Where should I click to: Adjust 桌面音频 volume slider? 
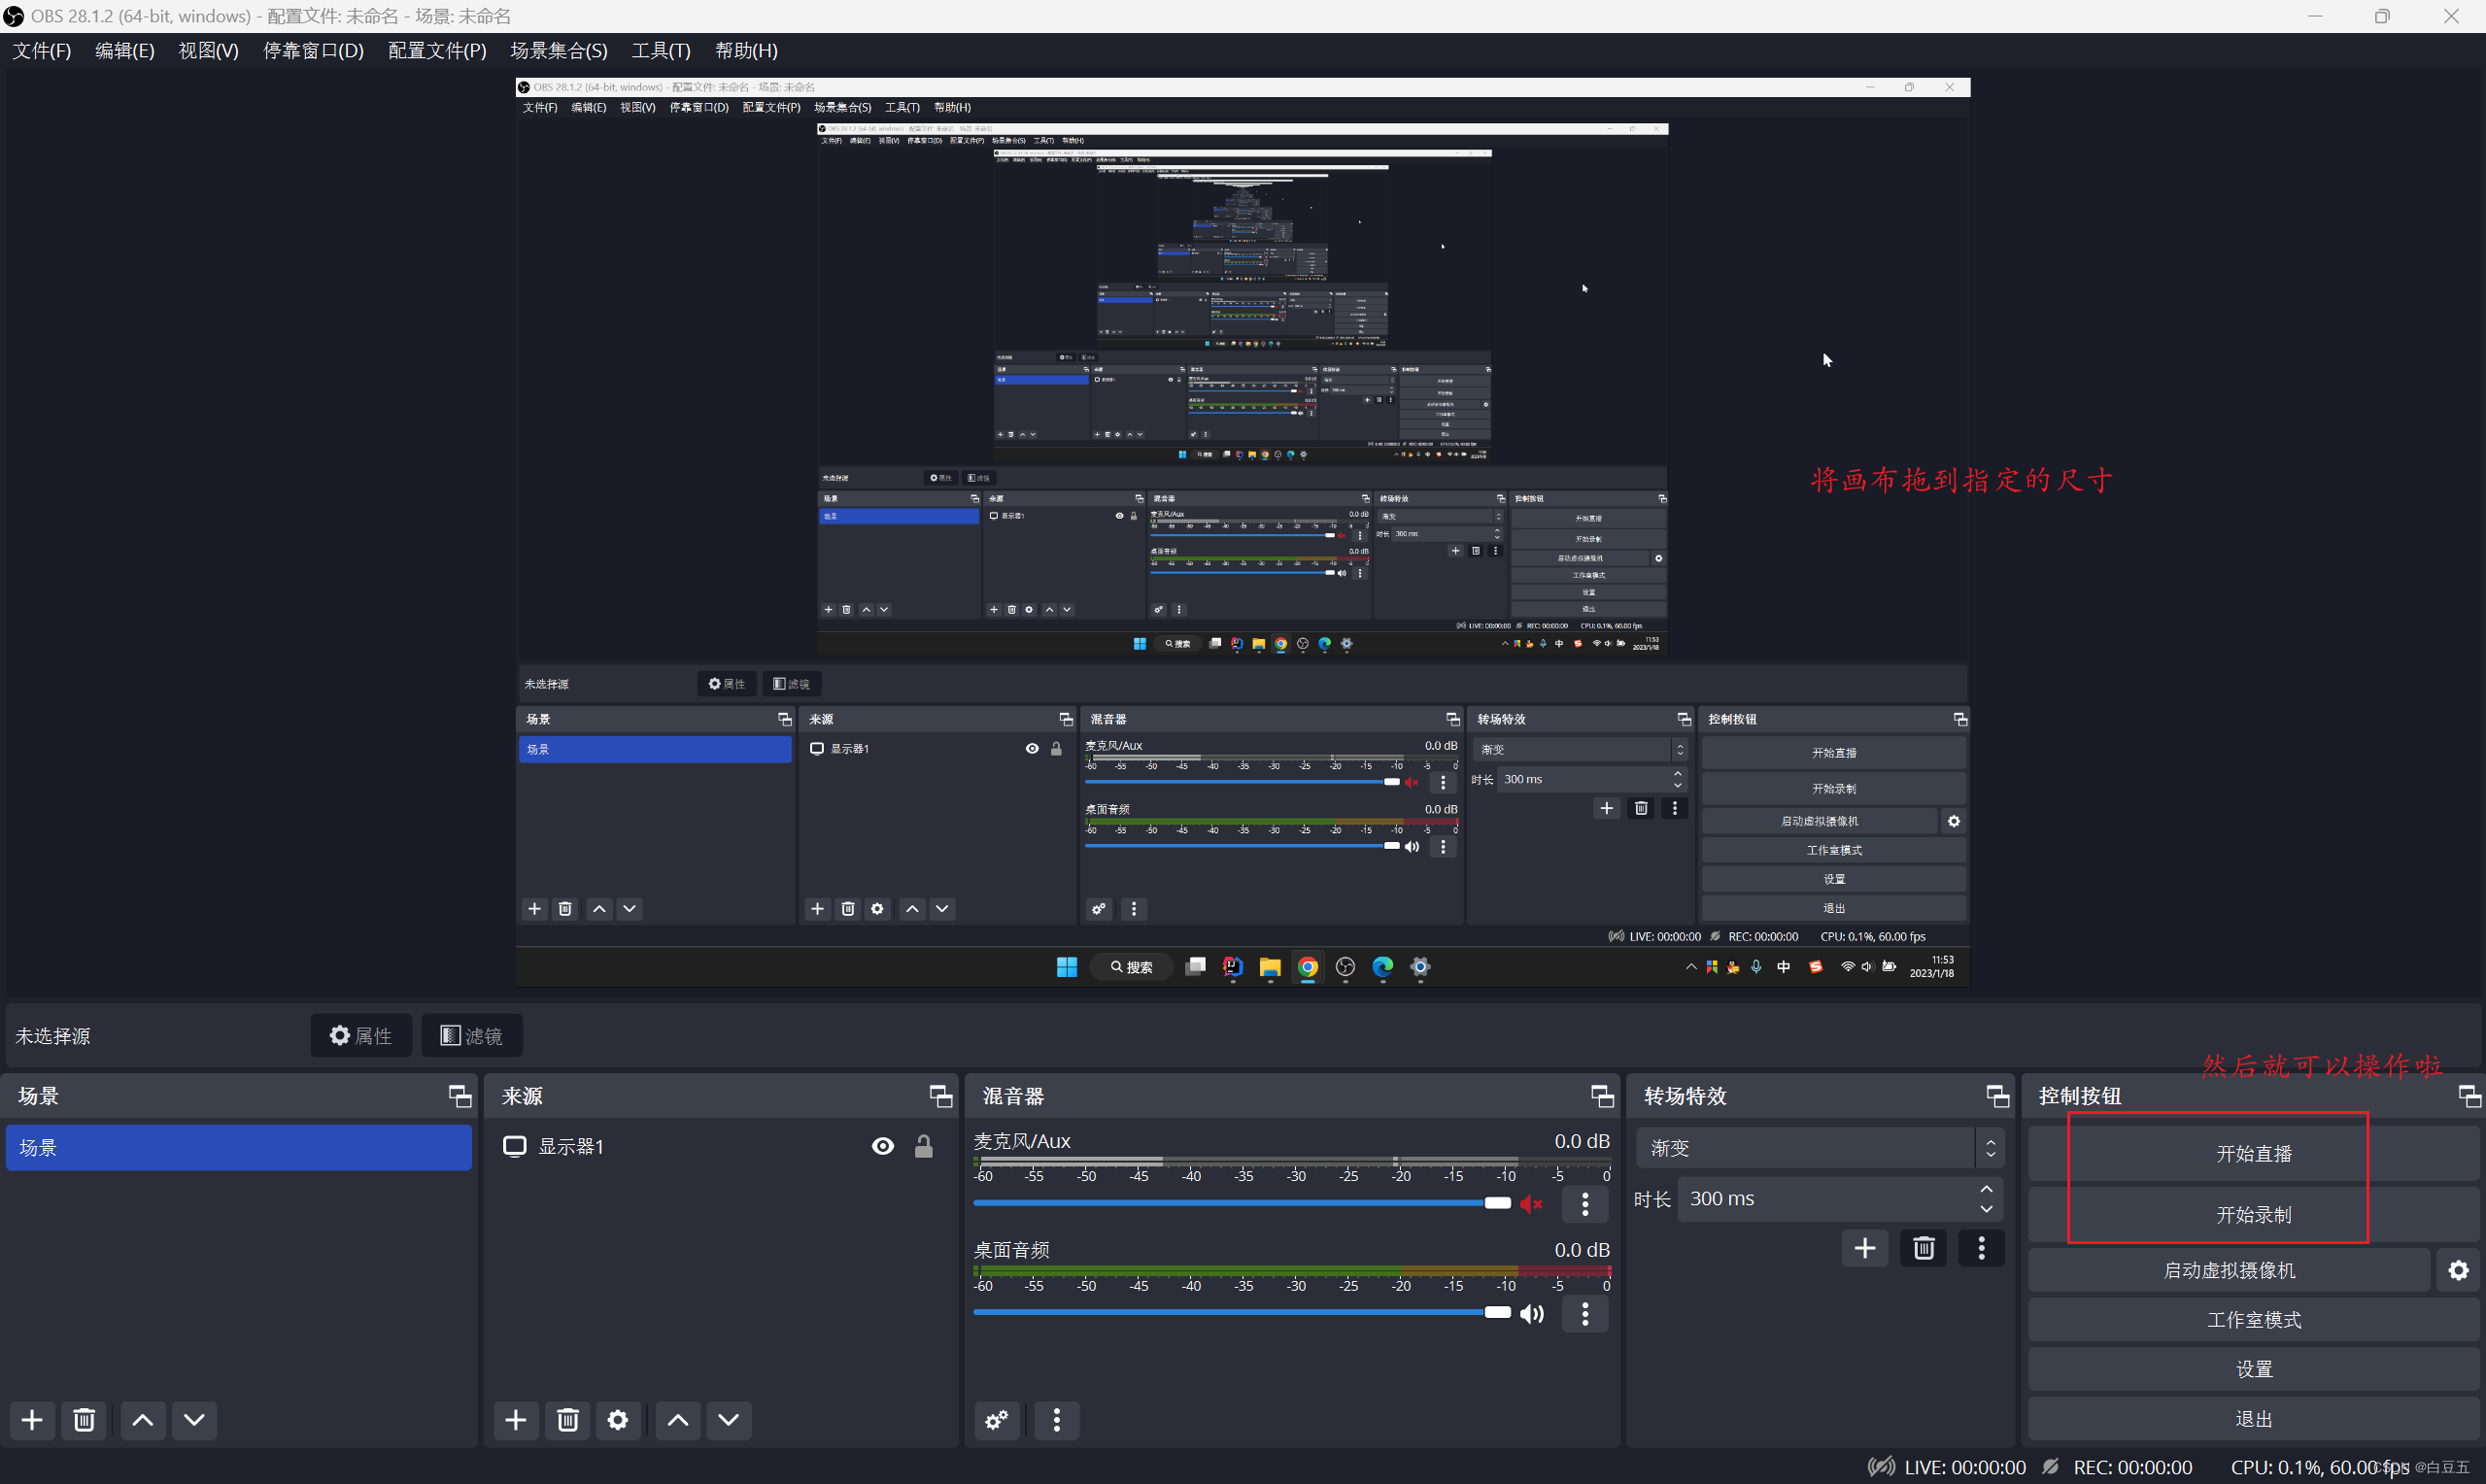(1241, 1312)
